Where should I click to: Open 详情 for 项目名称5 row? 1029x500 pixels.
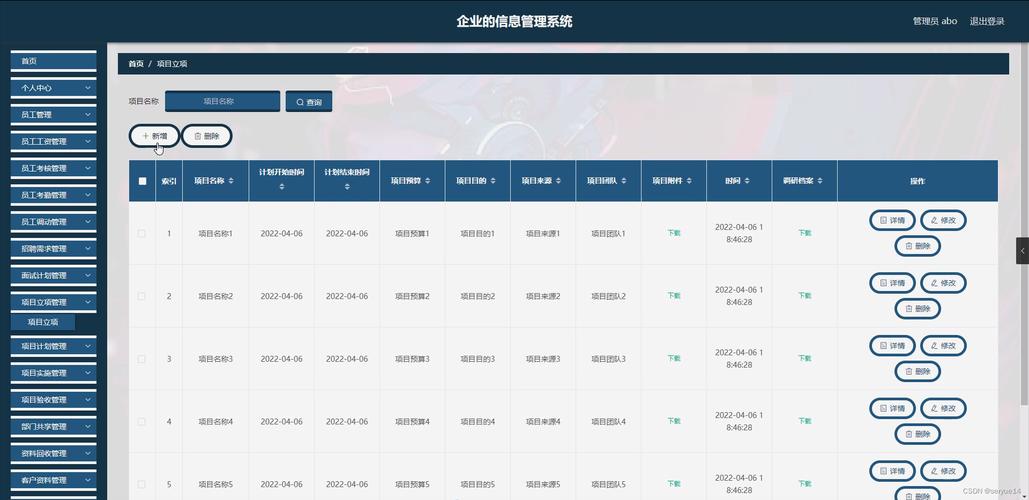892,471
